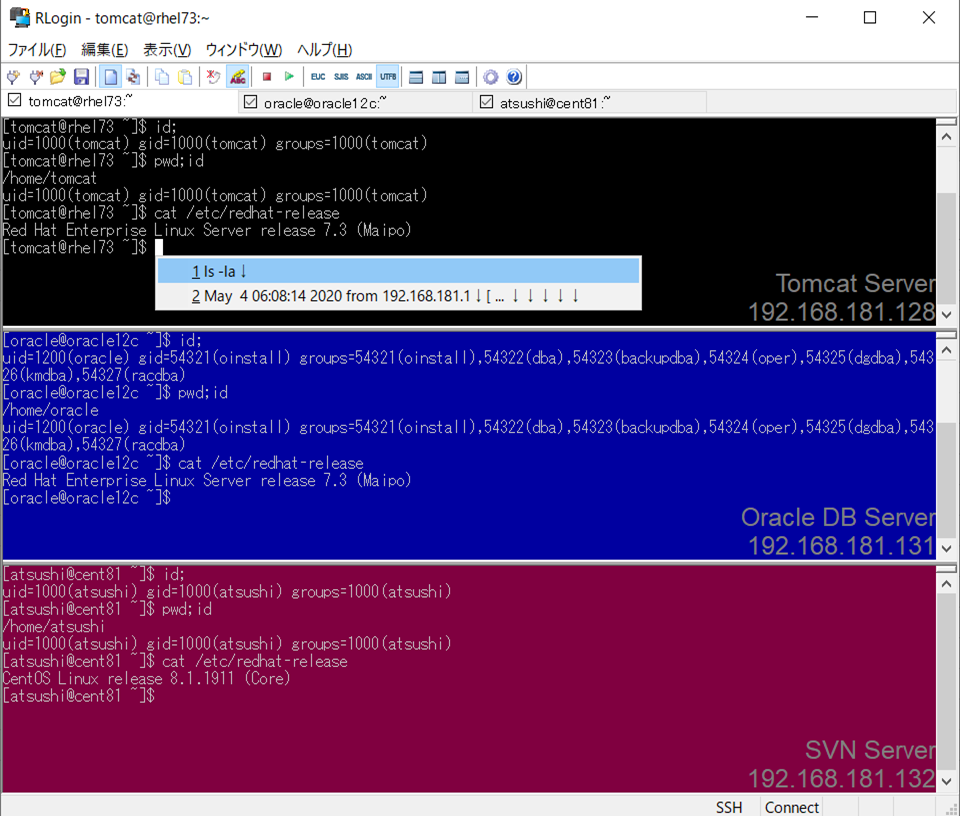Image resolution: width=960 pixels, height=816 pixels.
Task: Click the third pane layout icon
Action: pyautogui.click(x=462, y=77)
